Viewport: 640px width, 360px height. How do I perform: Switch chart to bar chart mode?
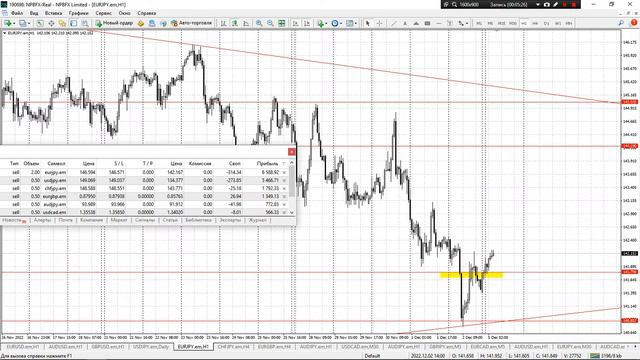(223, 23)
